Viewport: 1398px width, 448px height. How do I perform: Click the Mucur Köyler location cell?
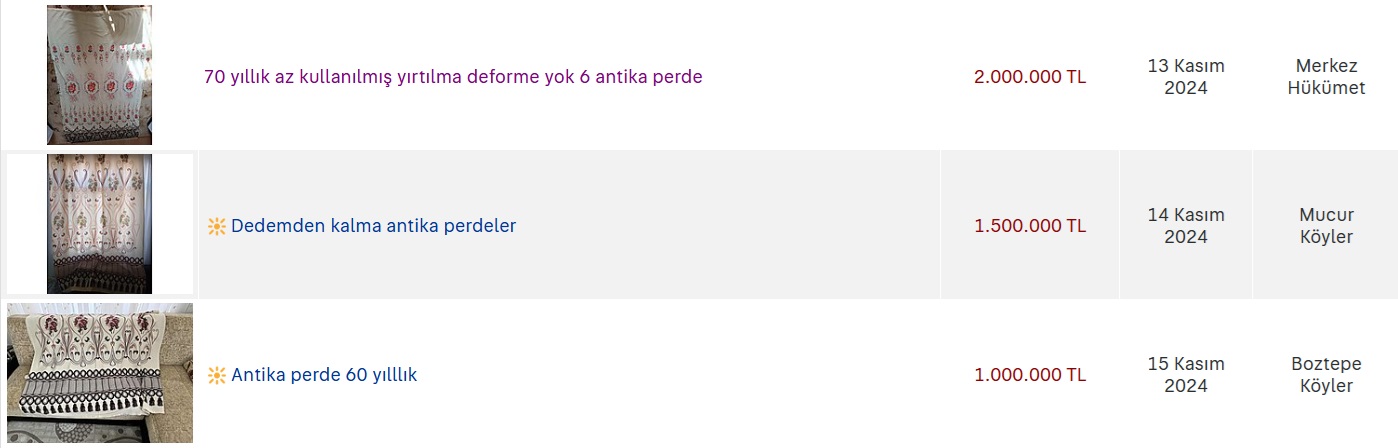1326,225
